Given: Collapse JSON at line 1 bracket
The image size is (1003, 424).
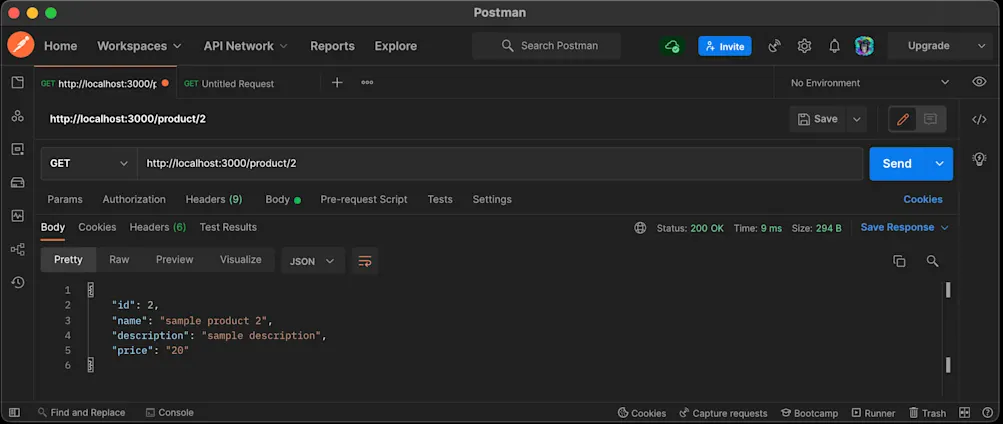Looking at the screenshot, I should (90, 290).
